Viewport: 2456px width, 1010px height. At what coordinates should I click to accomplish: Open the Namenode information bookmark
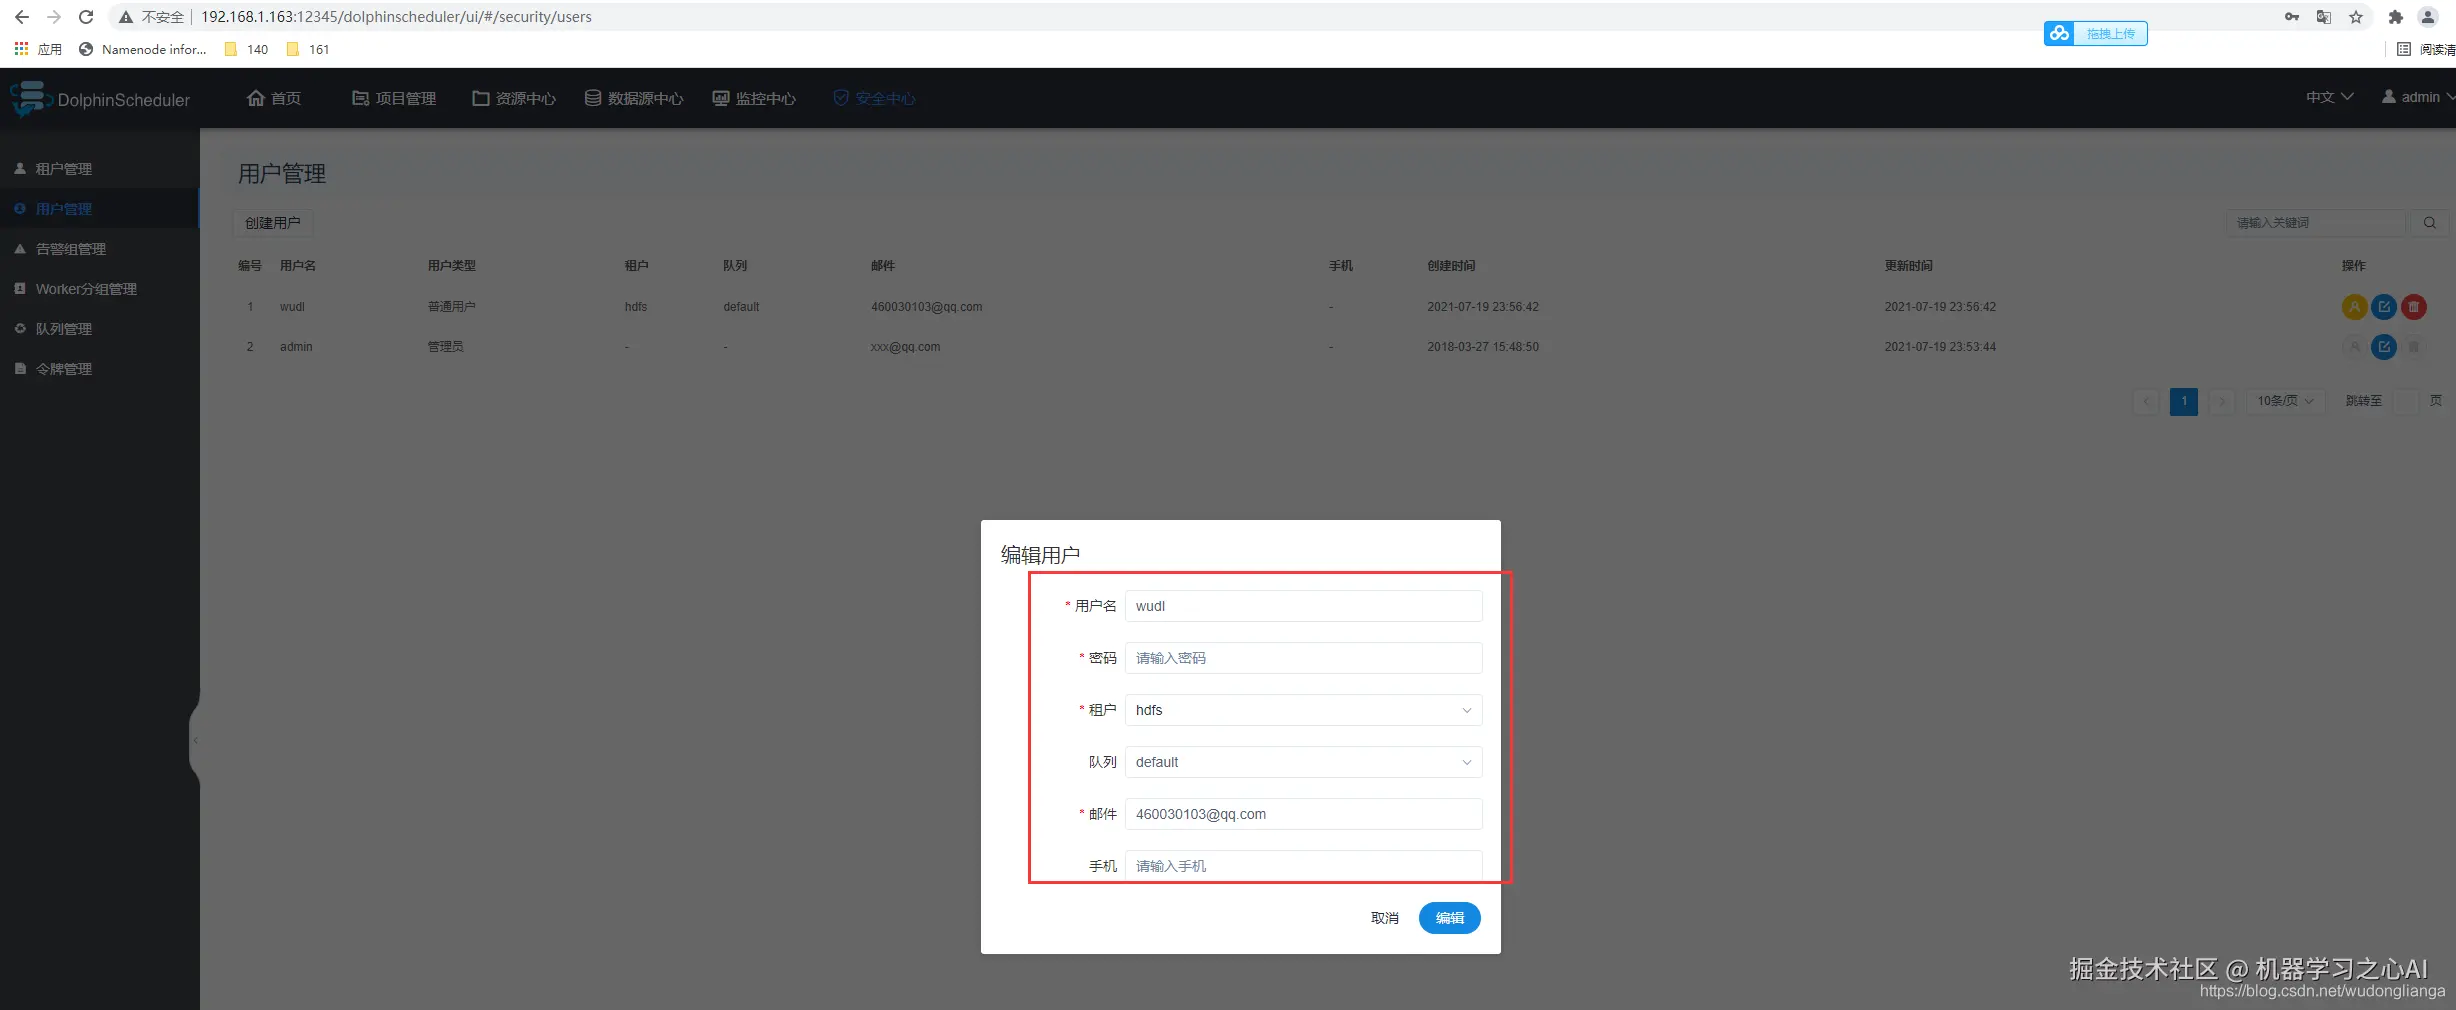click(x=143, y=49)
